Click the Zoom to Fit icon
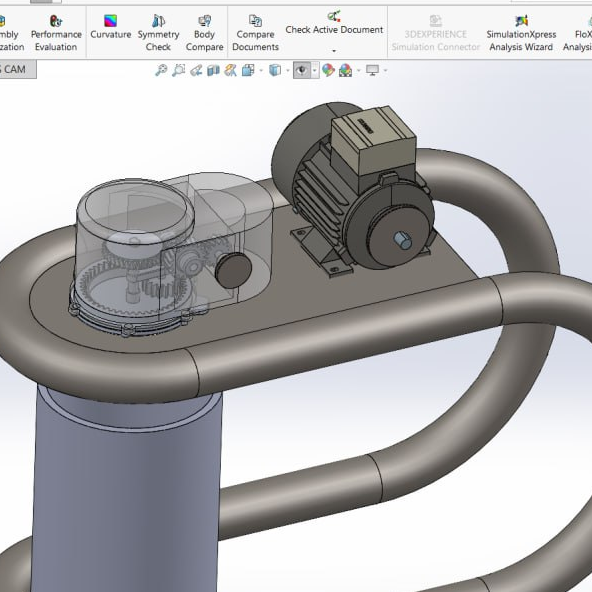The height and width of the screenshot is (592, 592). coord(161,70)
